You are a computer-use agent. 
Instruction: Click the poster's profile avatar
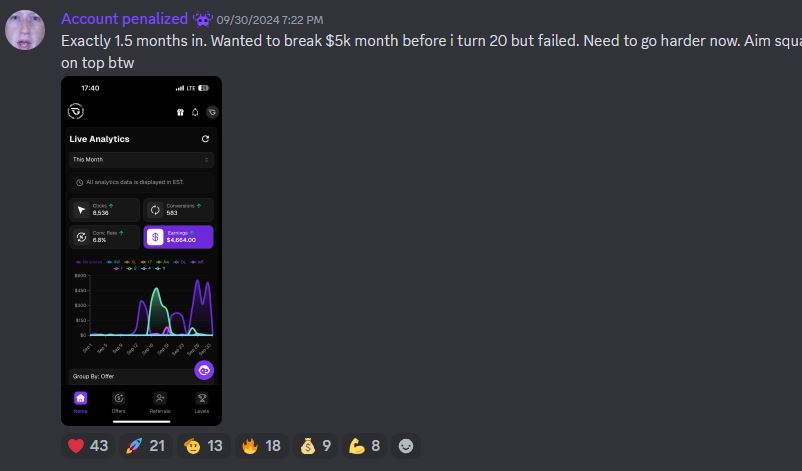click(25, 30)
